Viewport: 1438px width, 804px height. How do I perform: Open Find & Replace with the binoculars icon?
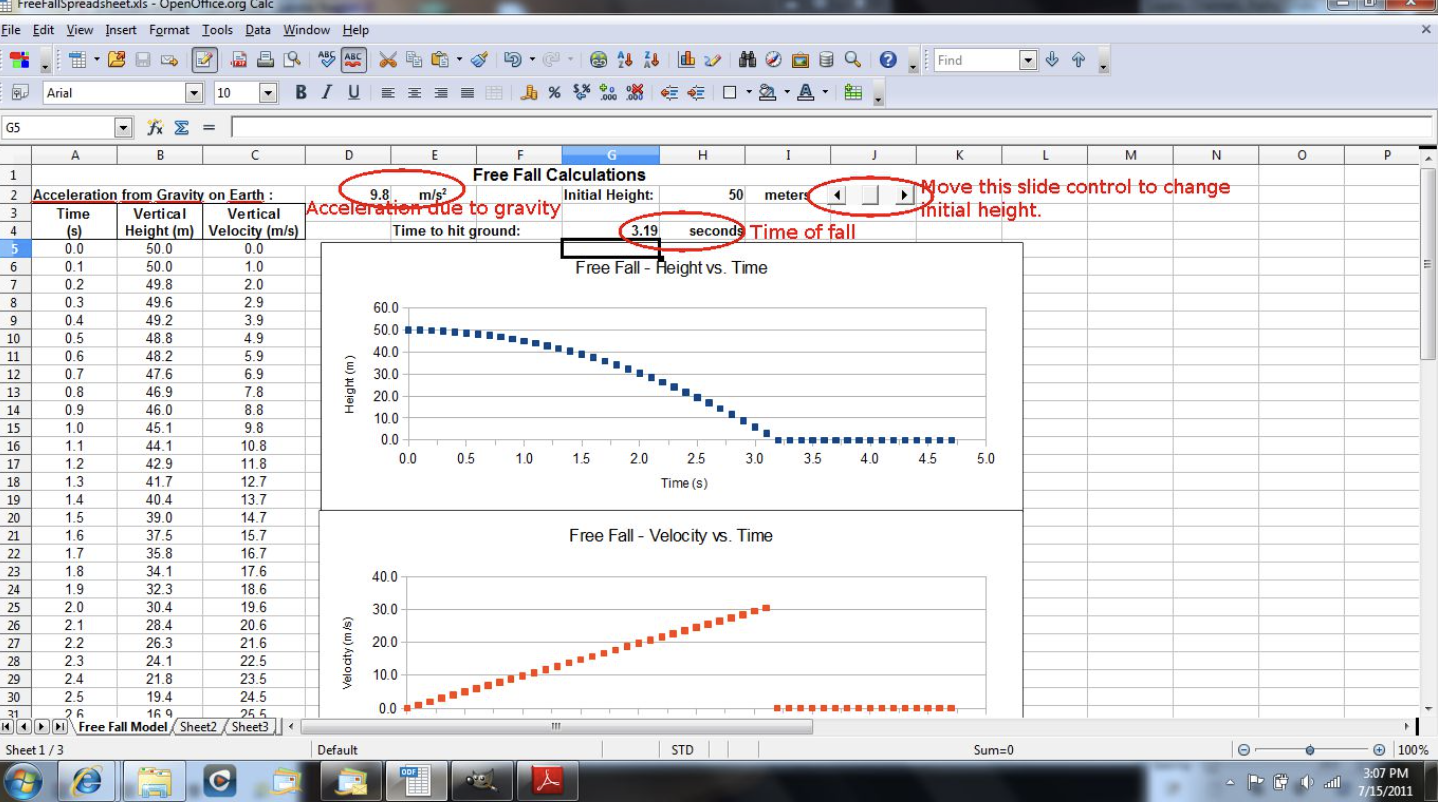pos(747,60)
